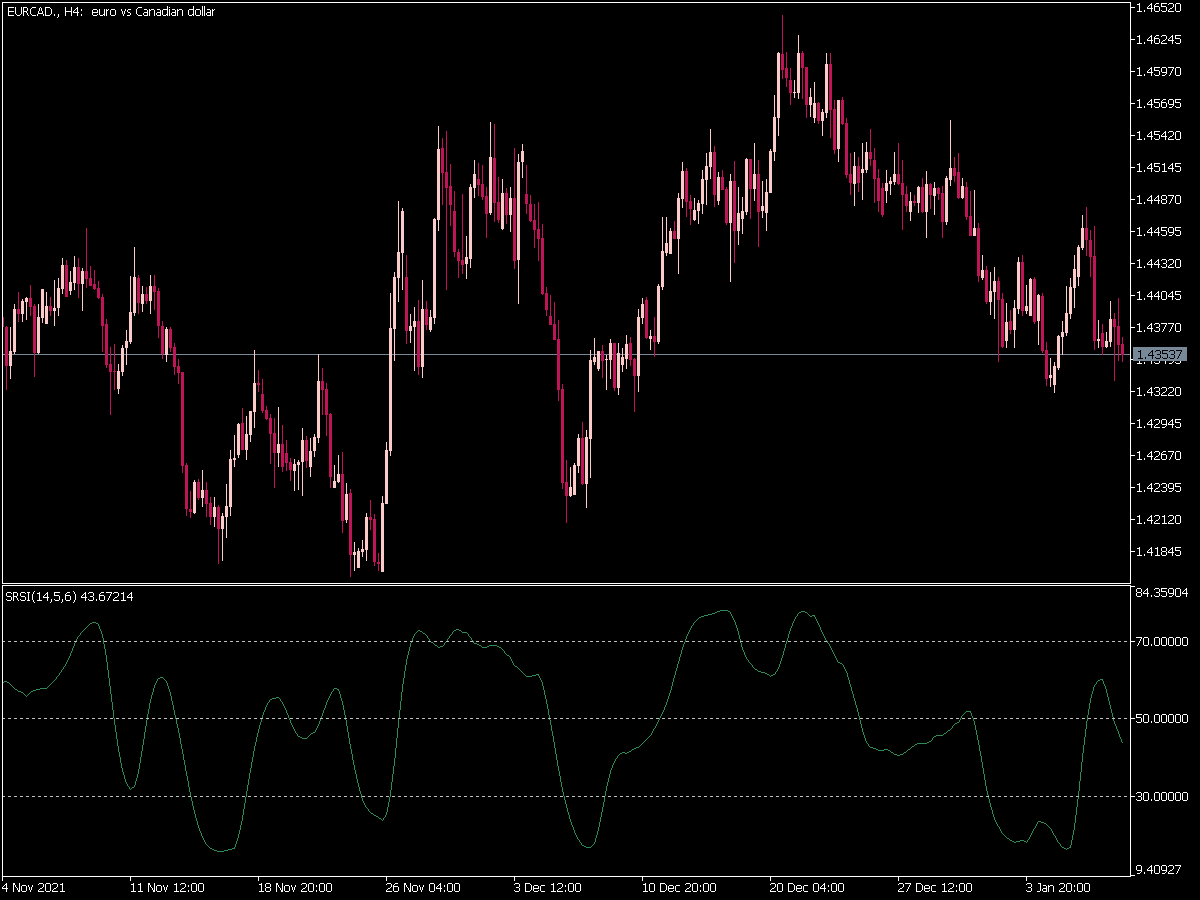
Task: Click the 18 Nov 20:00 time label
Action: pos(295,888)
